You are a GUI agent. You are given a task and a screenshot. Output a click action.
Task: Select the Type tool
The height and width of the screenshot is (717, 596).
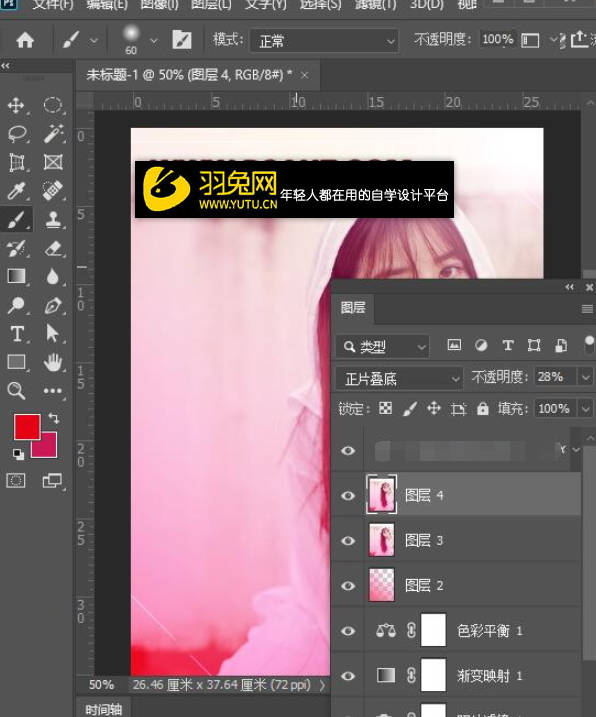point(16,334)
